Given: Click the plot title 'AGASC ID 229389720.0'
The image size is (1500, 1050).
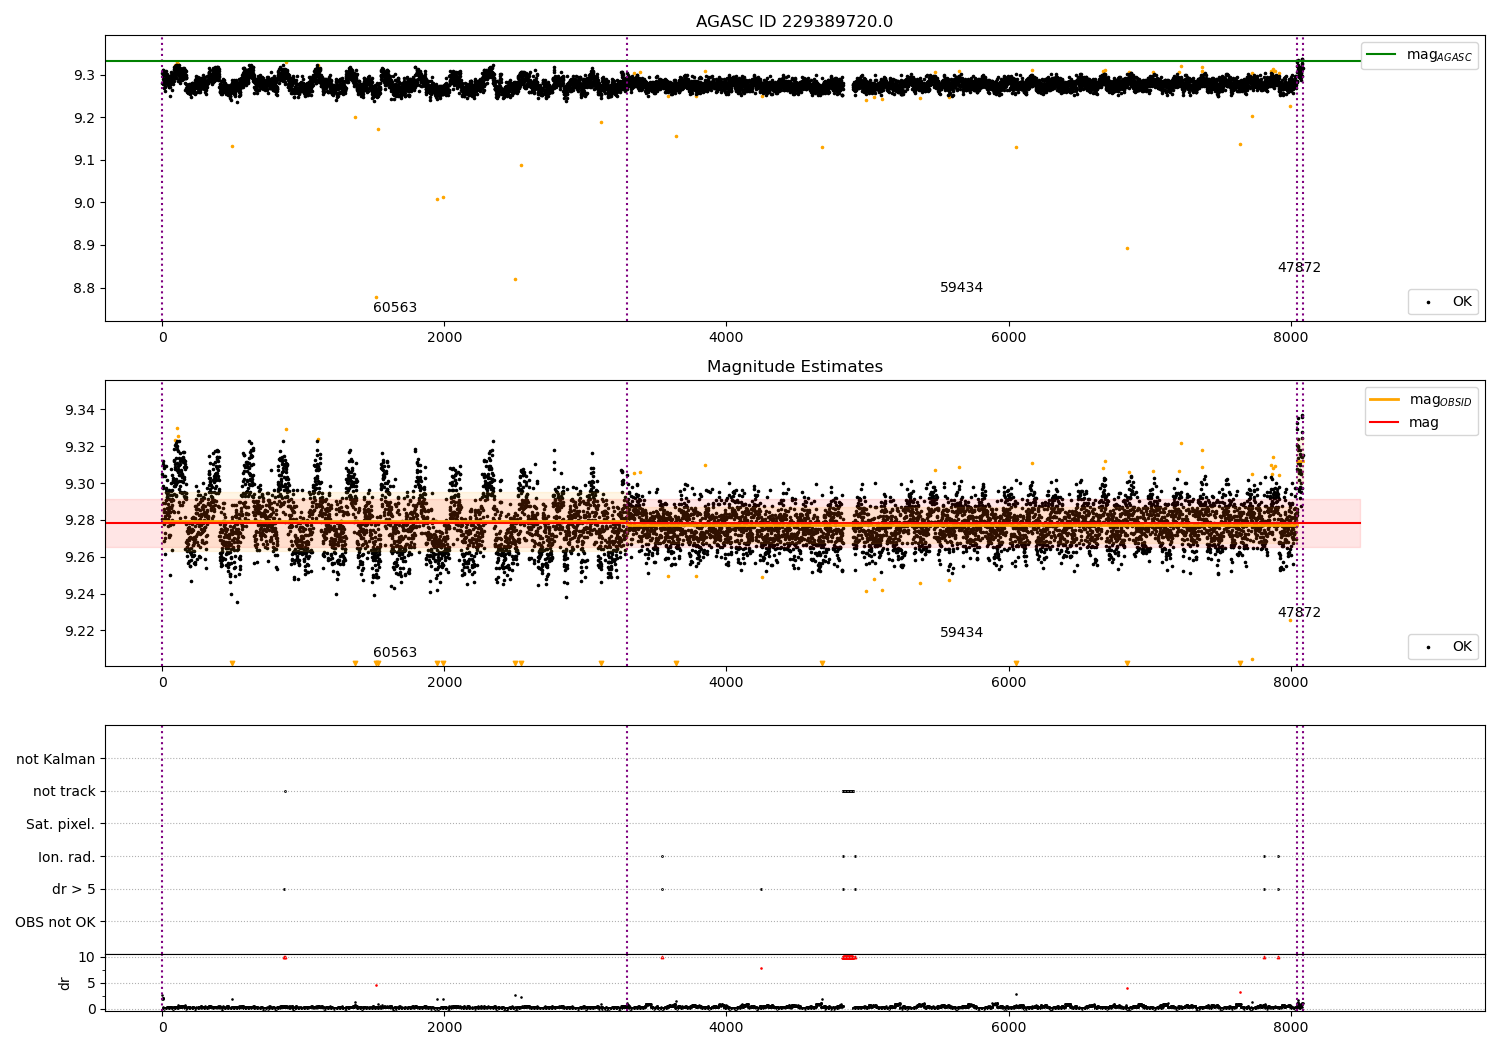Looking at the screenshot, I should (x=794, y=22).
